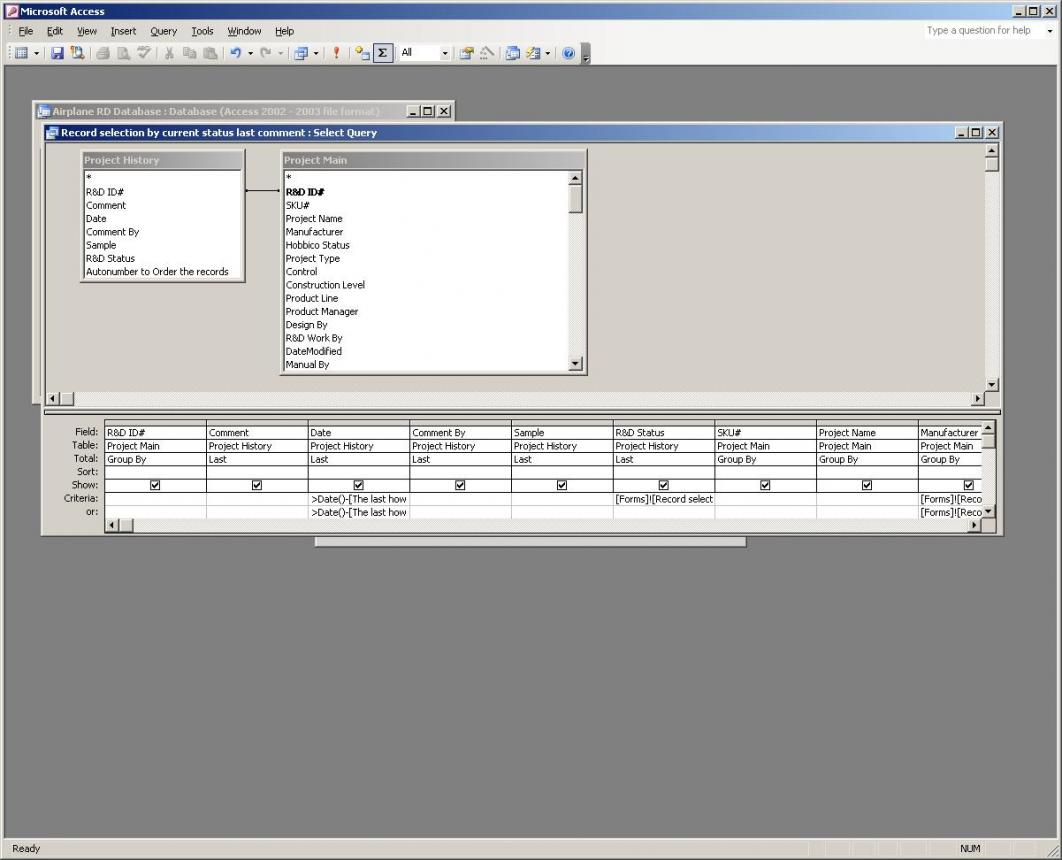
Task: Click the Print Preview icon
Action: (x=123, y=53)
